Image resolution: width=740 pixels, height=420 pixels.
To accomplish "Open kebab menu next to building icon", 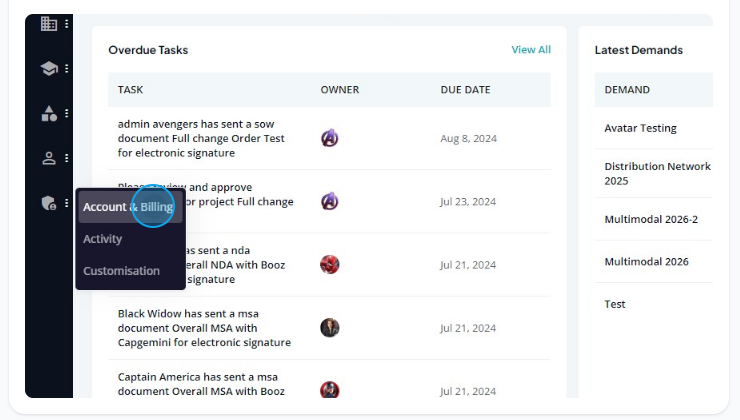I will (67, 23).
